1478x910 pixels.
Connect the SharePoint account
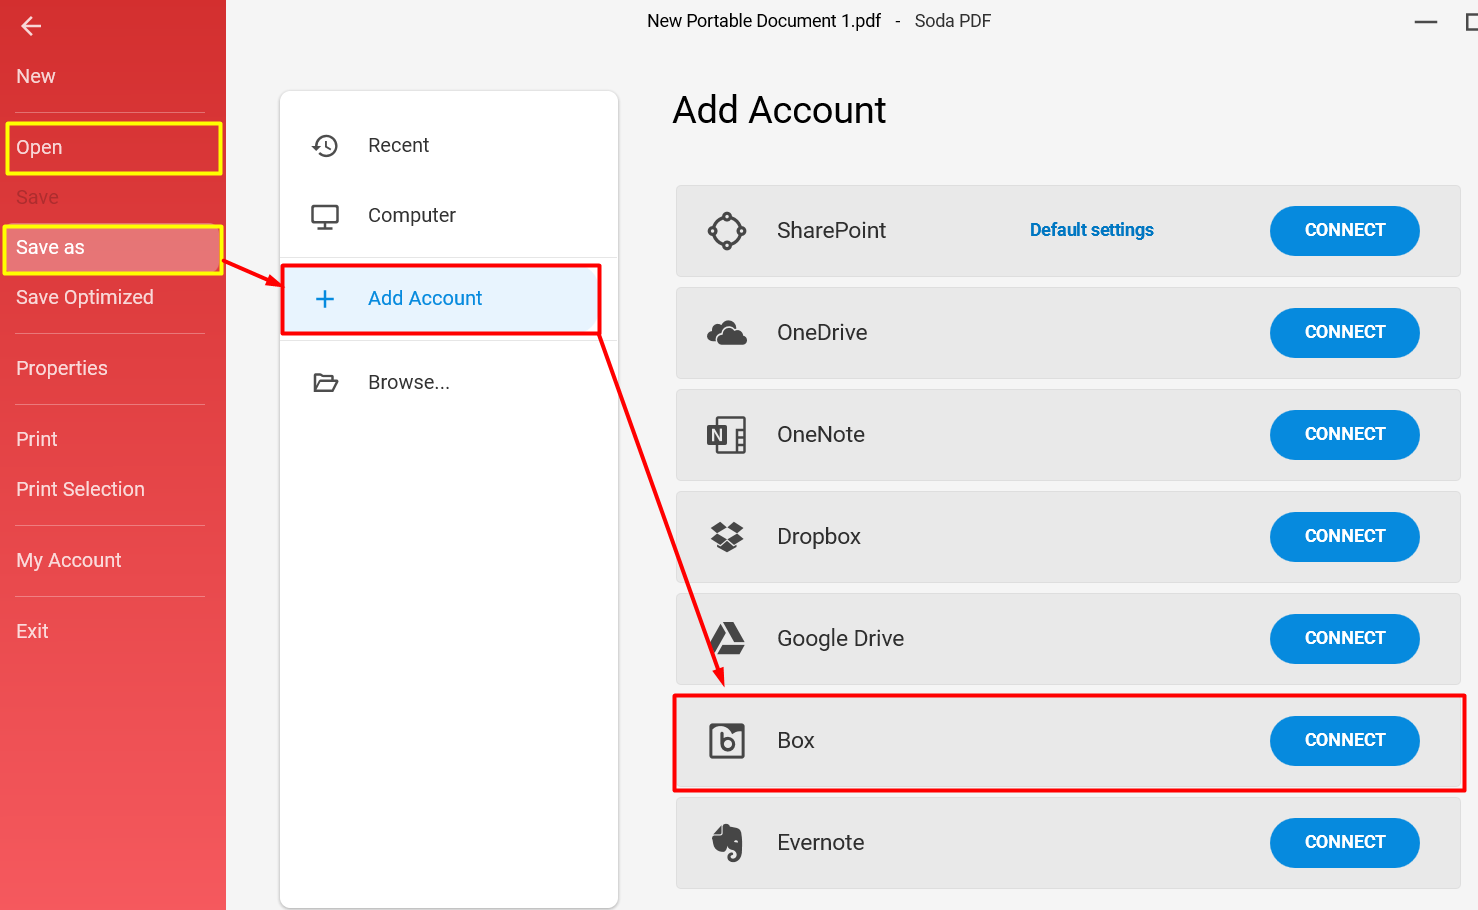point(1345,231)
